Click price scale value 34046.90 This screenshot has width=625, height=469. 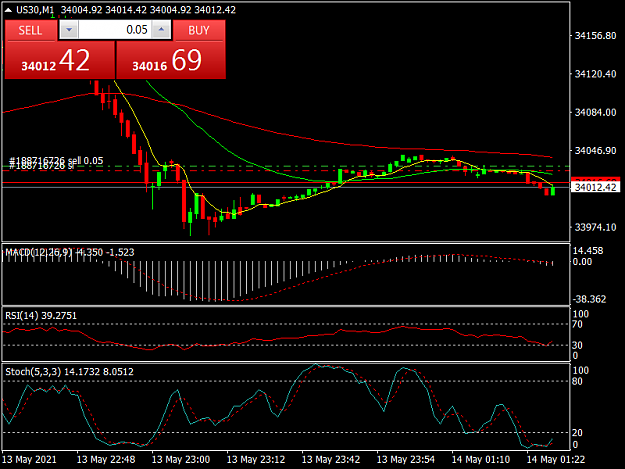(596, 151)
